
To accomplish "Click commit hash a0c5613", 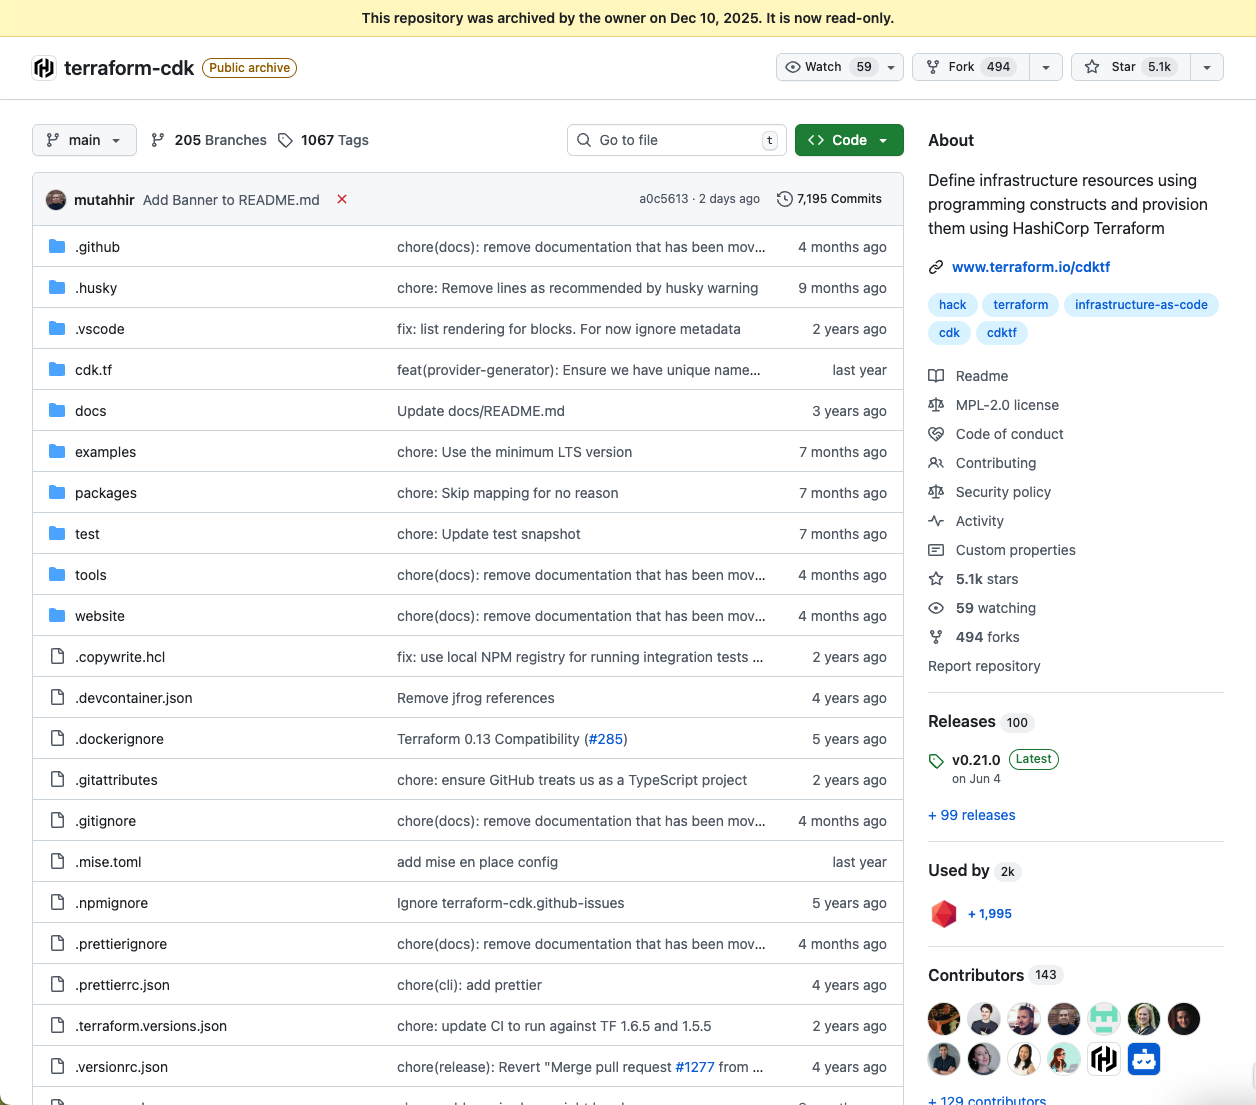I will 664,199.
